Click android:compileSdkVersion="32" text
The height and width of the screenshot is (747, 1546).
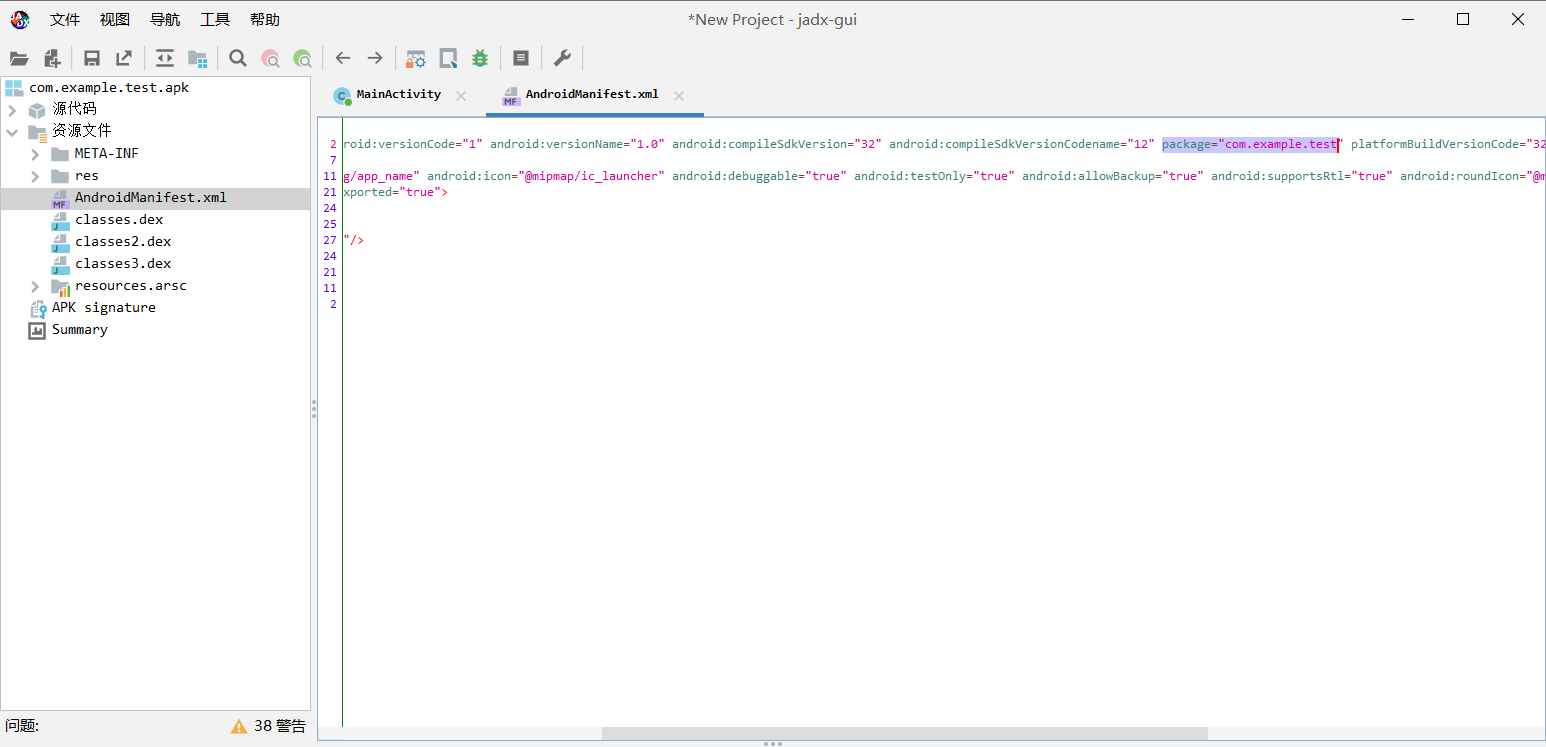[776, 144]
